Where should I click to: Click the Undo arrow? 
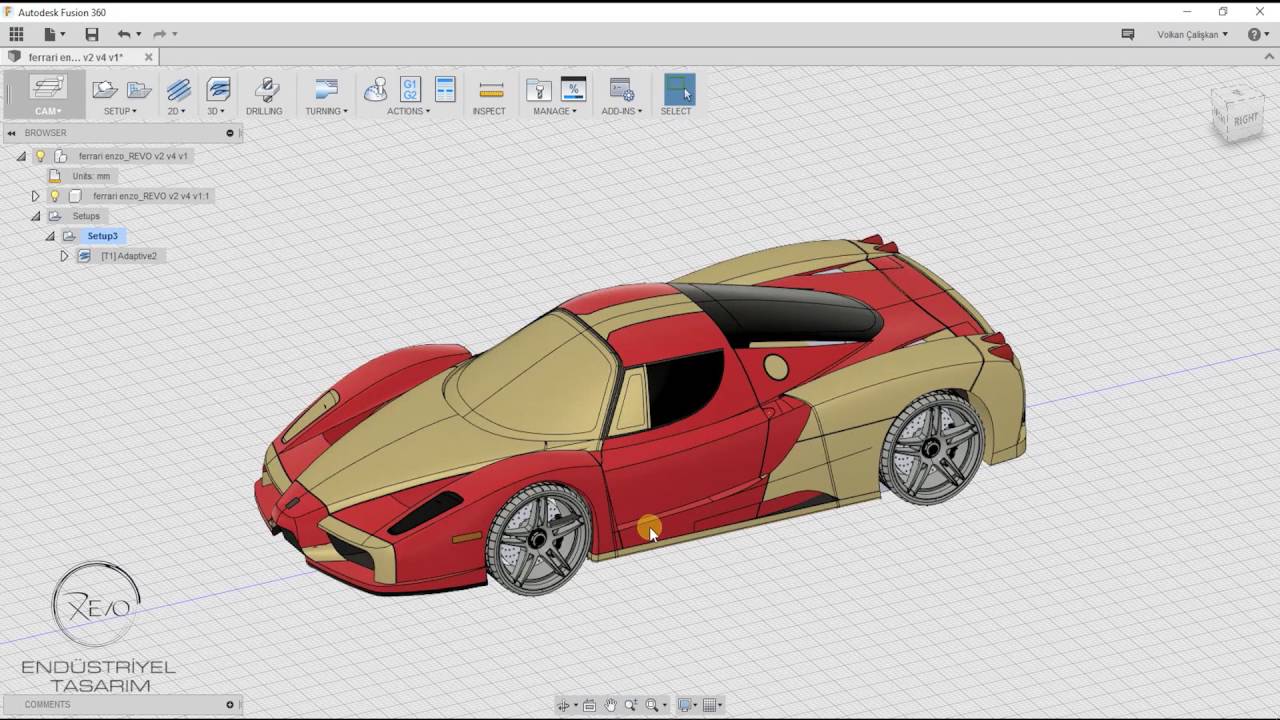(x=123, y=34)
